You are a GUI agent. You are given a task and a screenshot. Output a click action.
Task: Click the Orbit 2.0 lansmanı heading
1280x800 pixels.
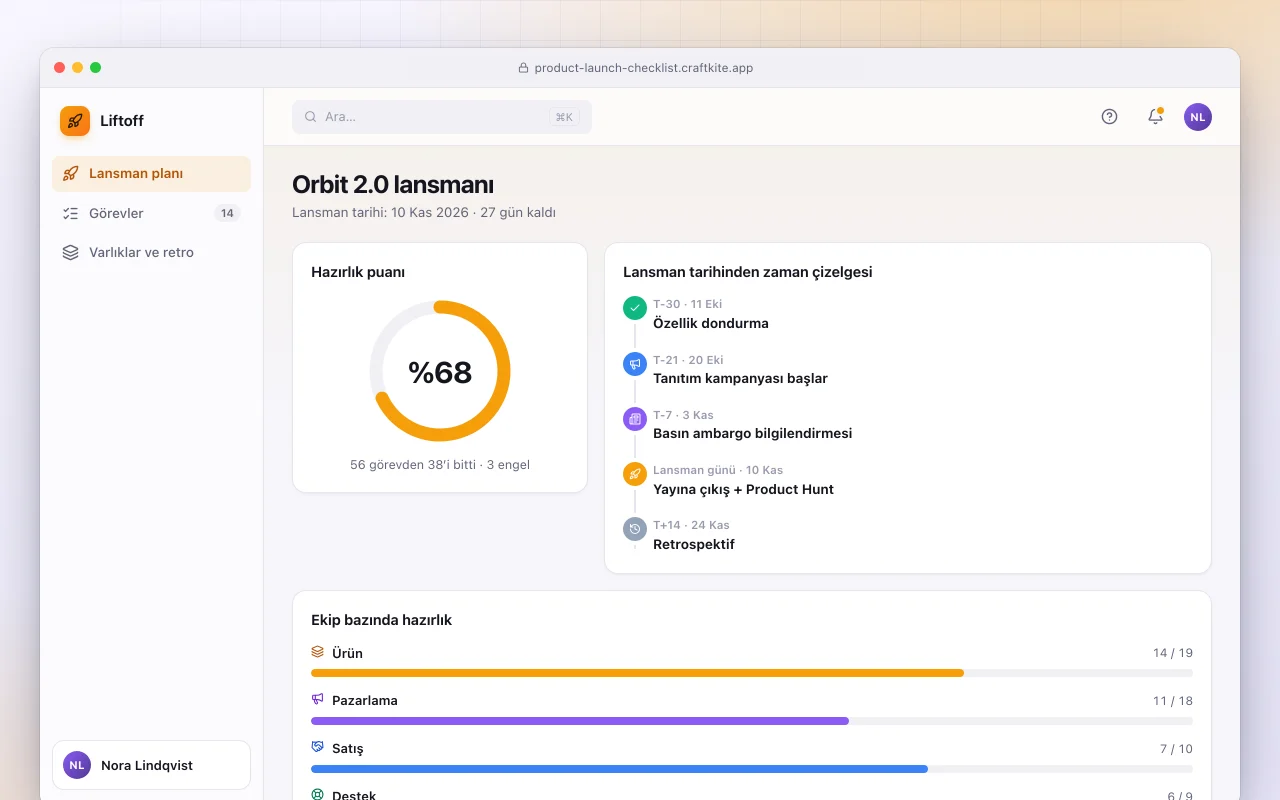[x=393, y=185]
